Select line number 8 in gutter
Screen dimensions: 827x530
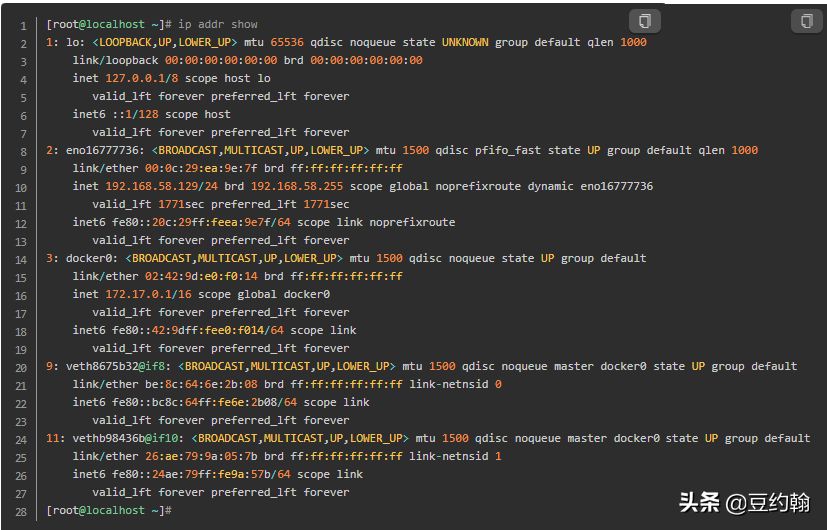pos(23,152)
